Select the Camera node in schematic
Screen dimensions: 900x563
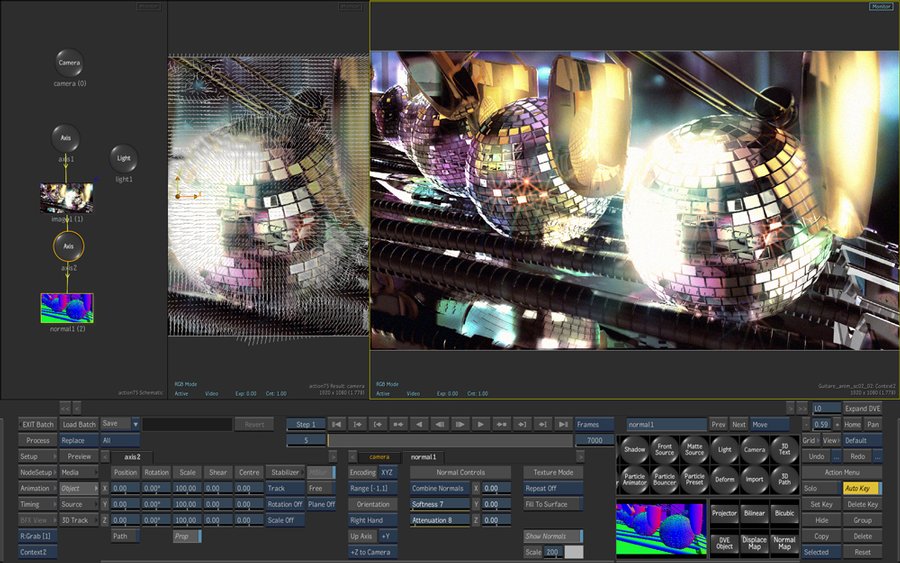(69, 63)
